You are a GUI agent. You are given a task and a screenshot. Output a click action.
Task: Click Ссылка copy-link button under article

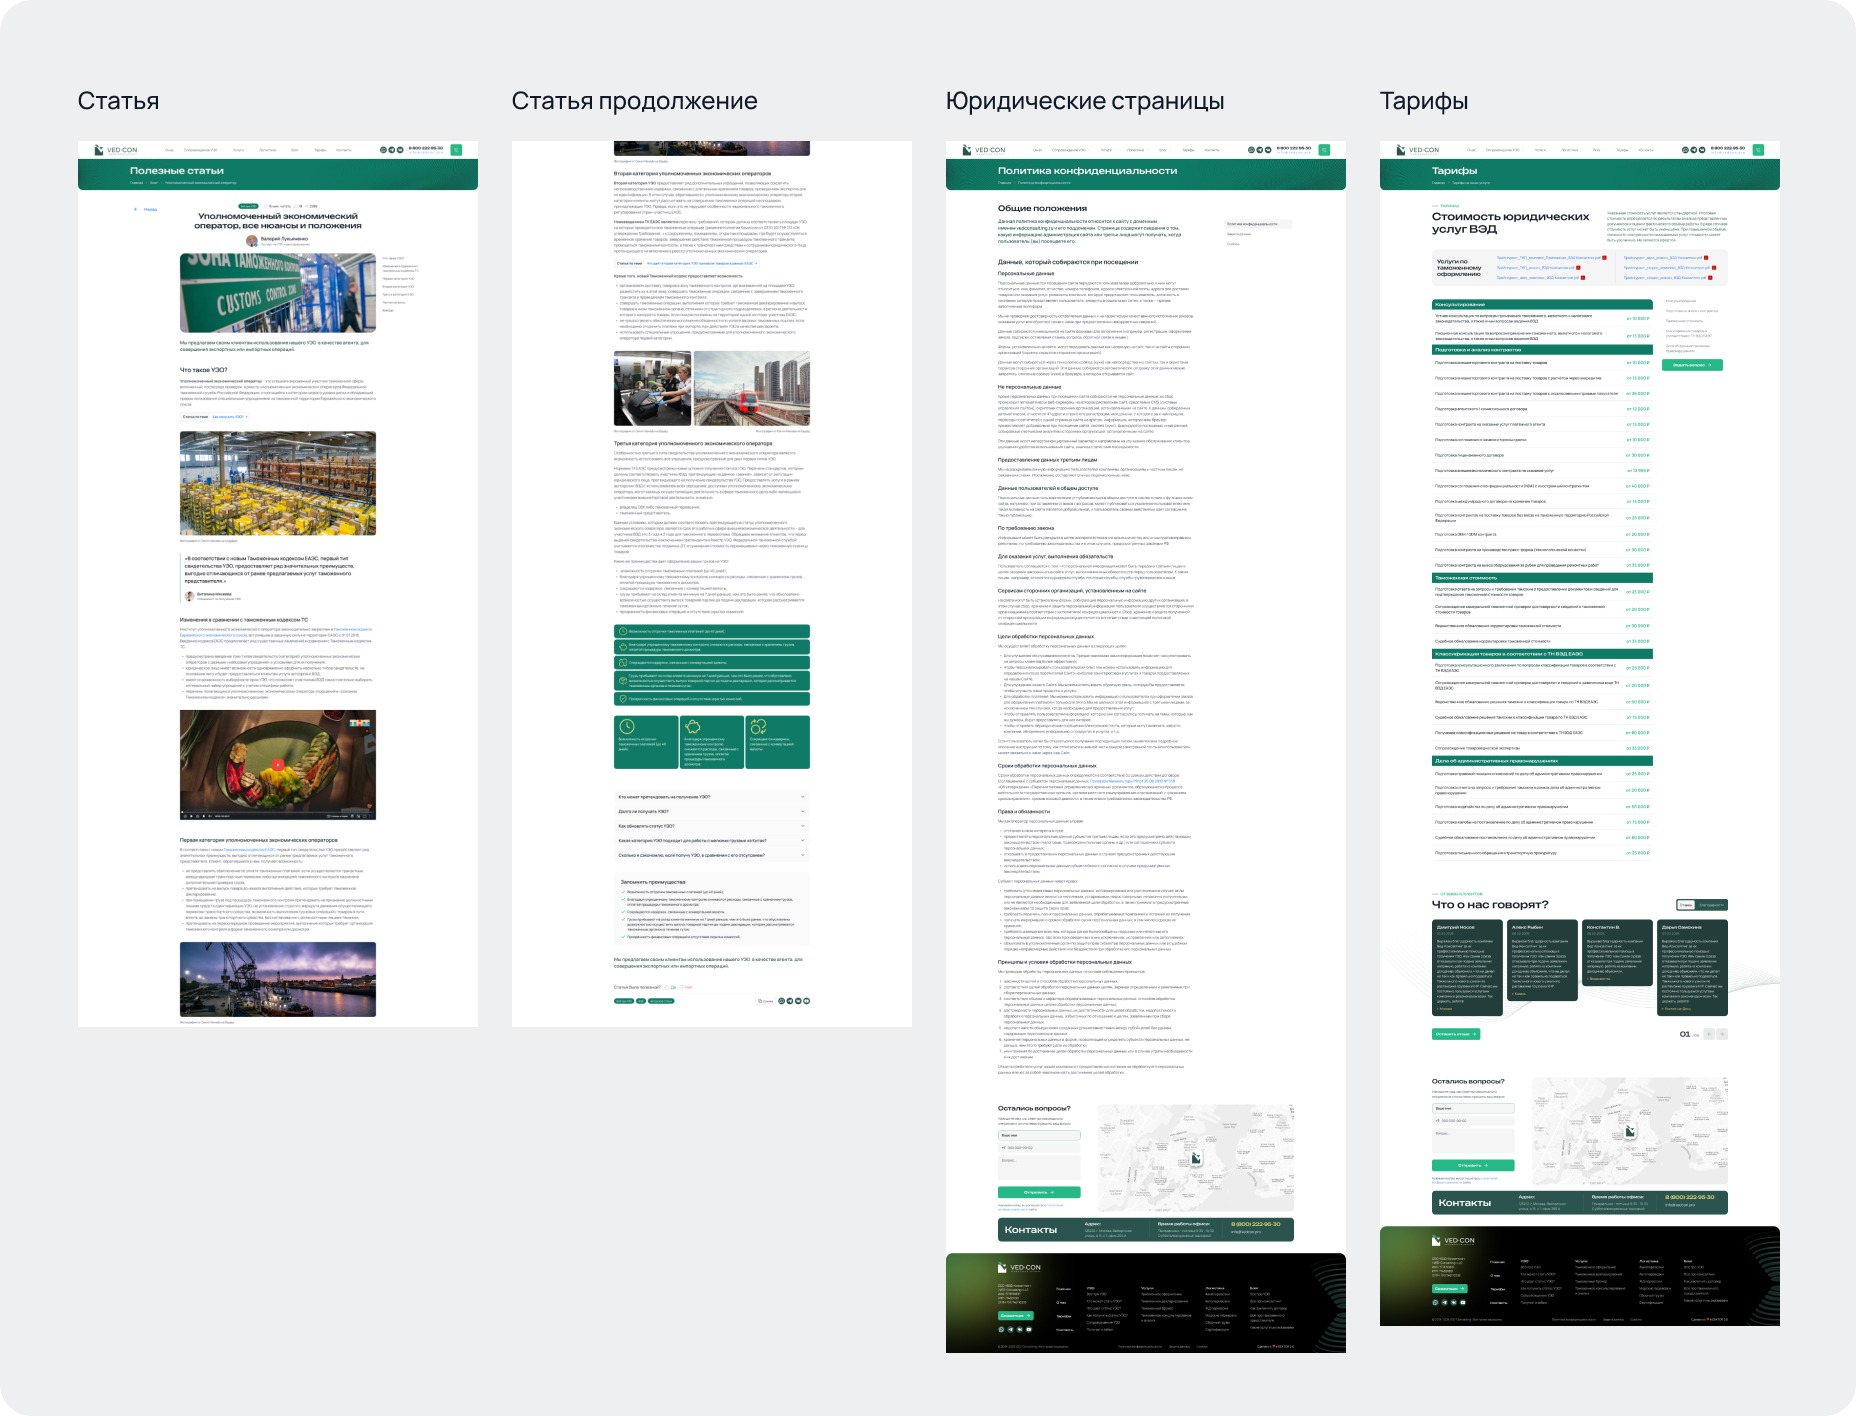(766, 1000)
